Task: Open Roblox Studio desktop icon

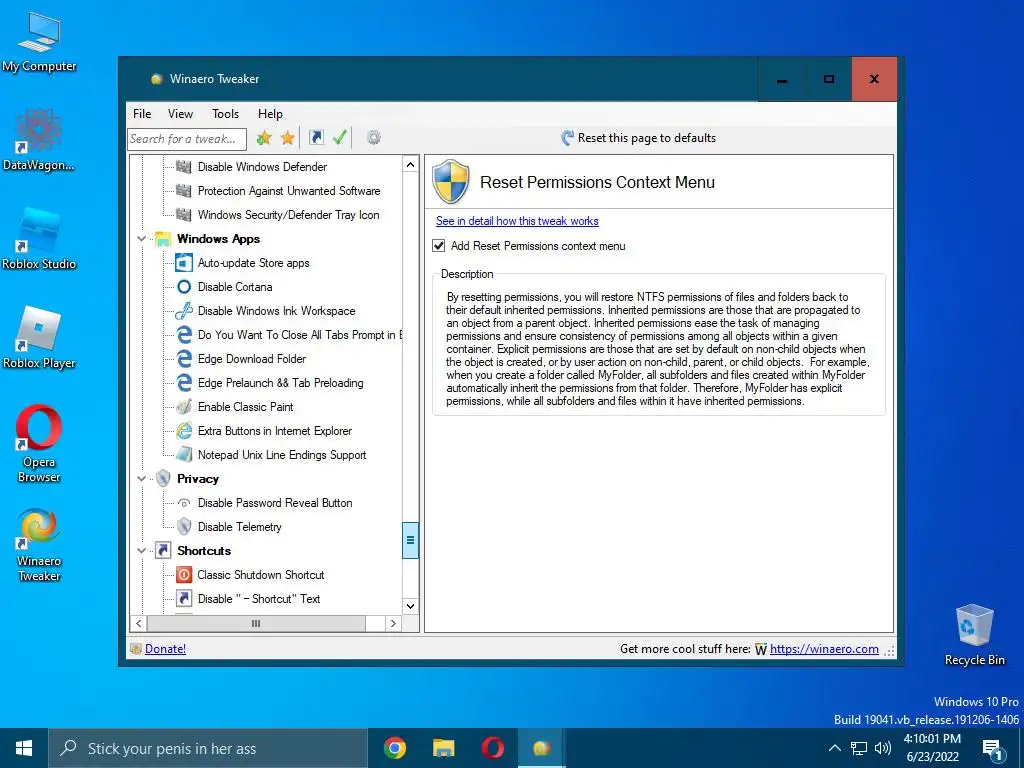Action: 39,238
